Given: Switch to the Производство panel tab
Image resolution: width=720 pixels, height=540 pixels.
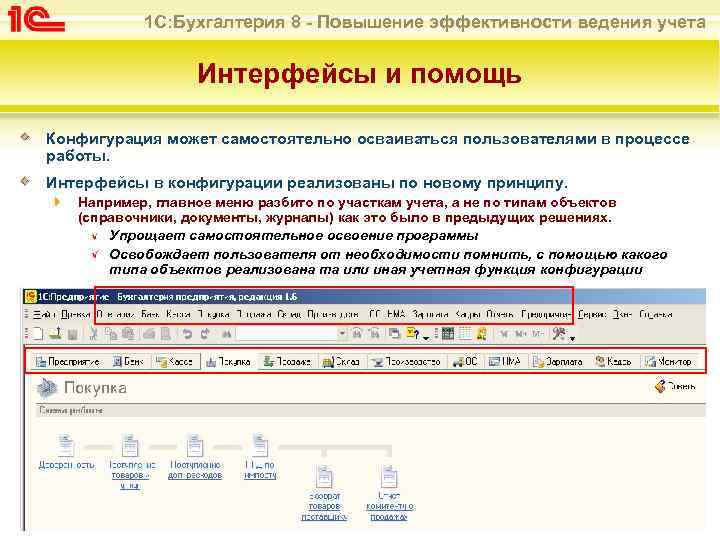Looking at the screenshot, I should (x=406, y=362).
